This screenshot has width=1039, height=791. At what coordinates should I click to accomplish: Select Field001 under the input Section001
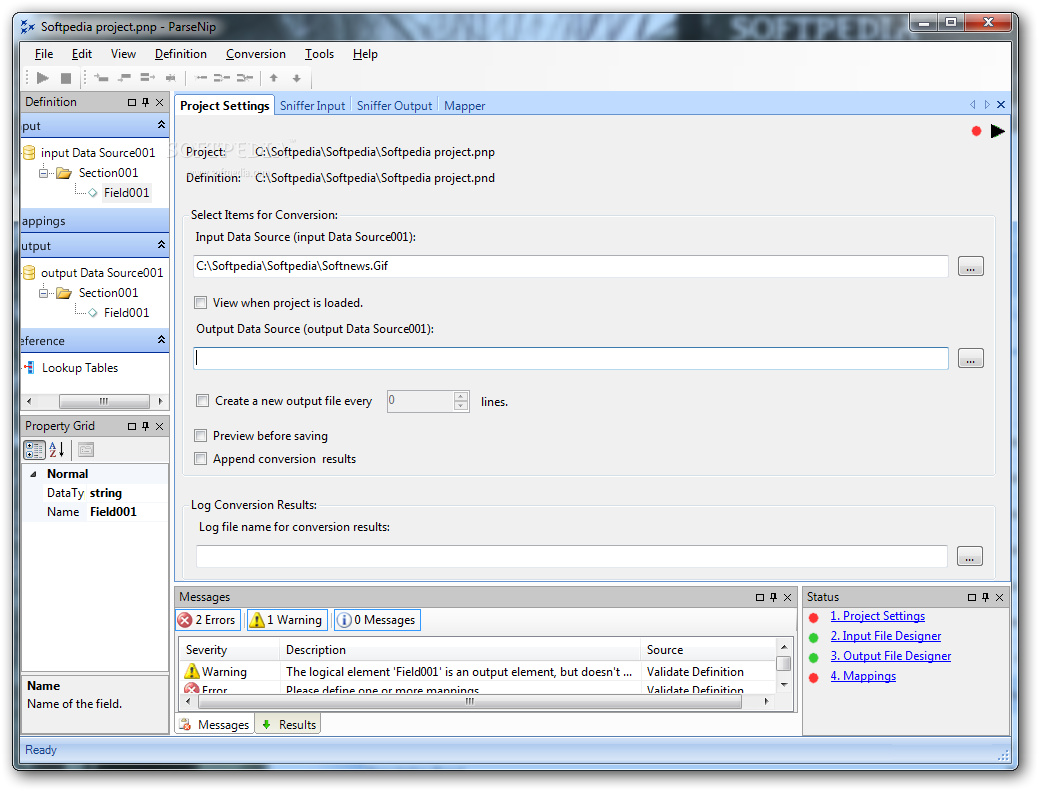tap(126, 193)
